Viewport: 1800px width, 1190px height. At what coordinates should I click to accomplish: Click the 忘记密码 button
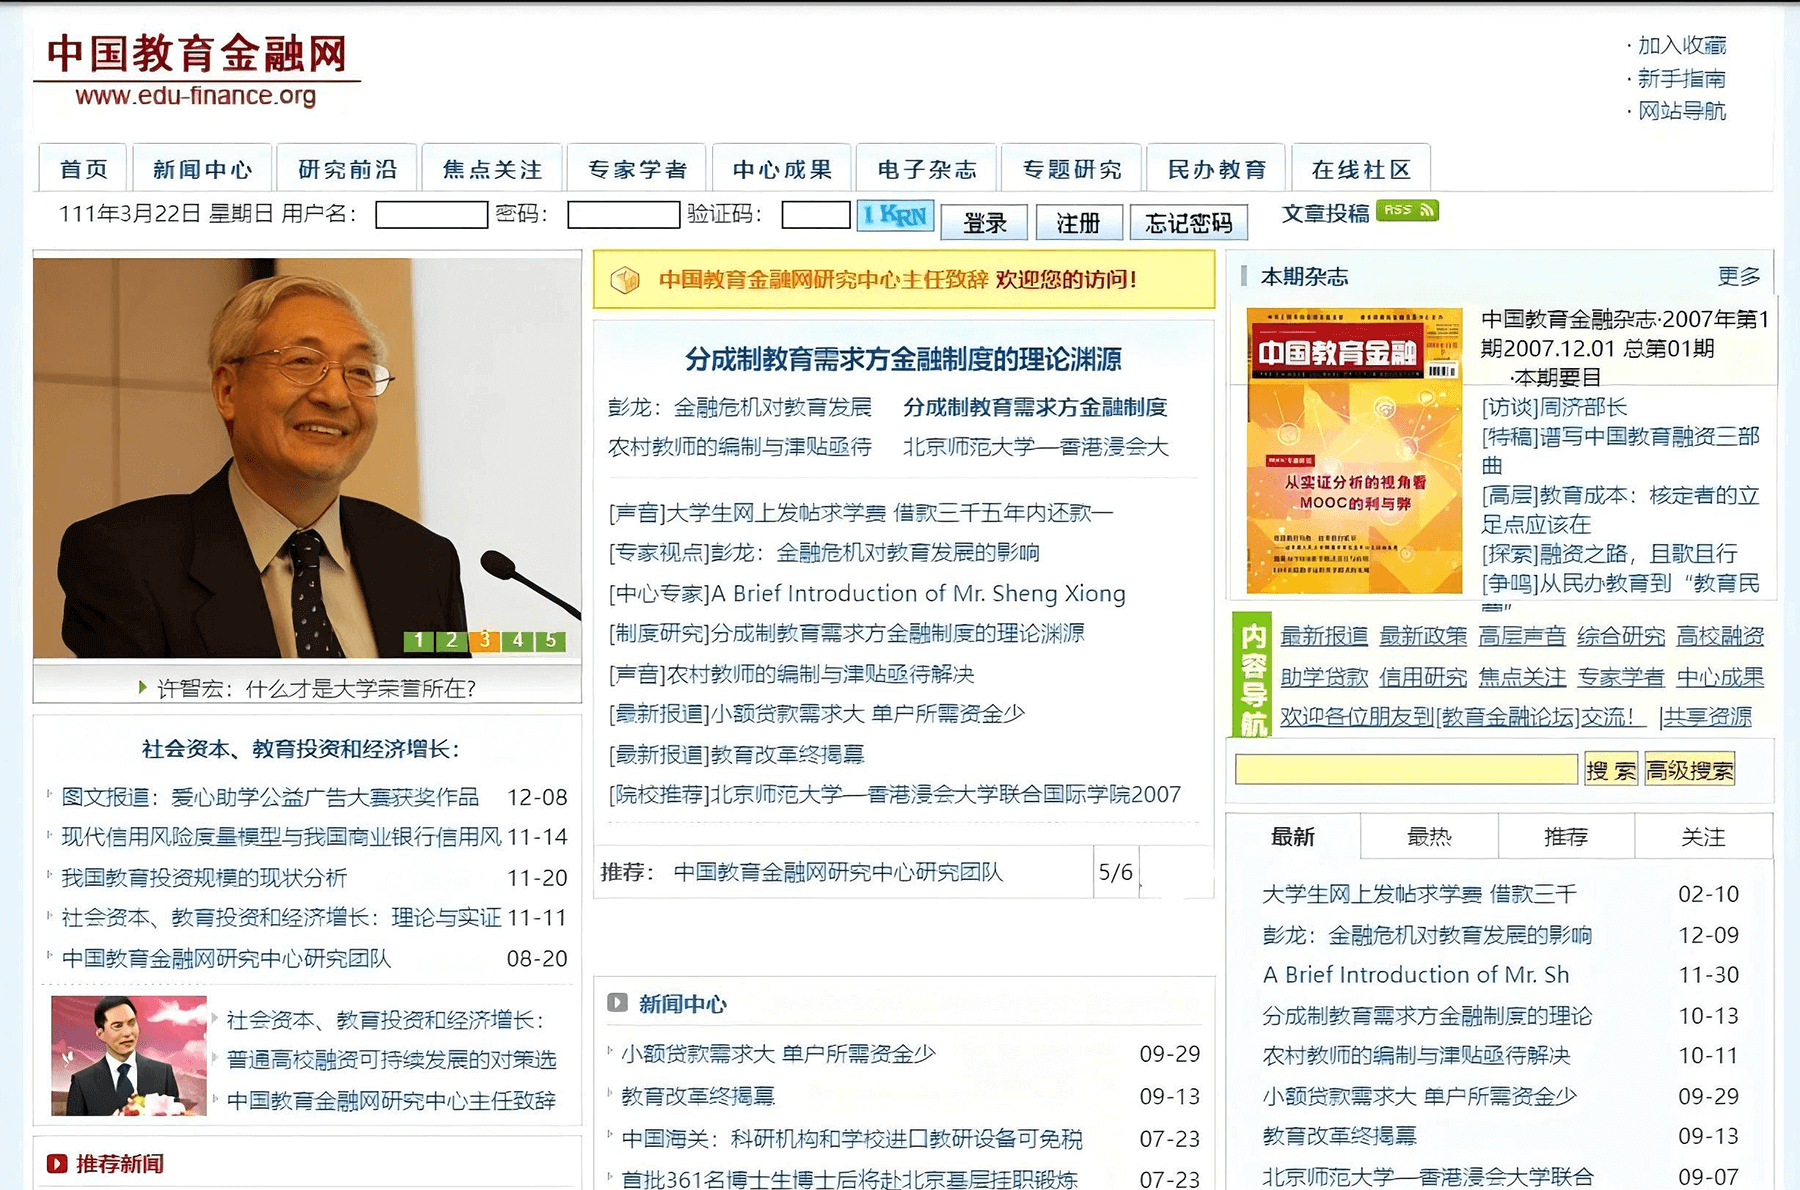[x=1189, y=223]
